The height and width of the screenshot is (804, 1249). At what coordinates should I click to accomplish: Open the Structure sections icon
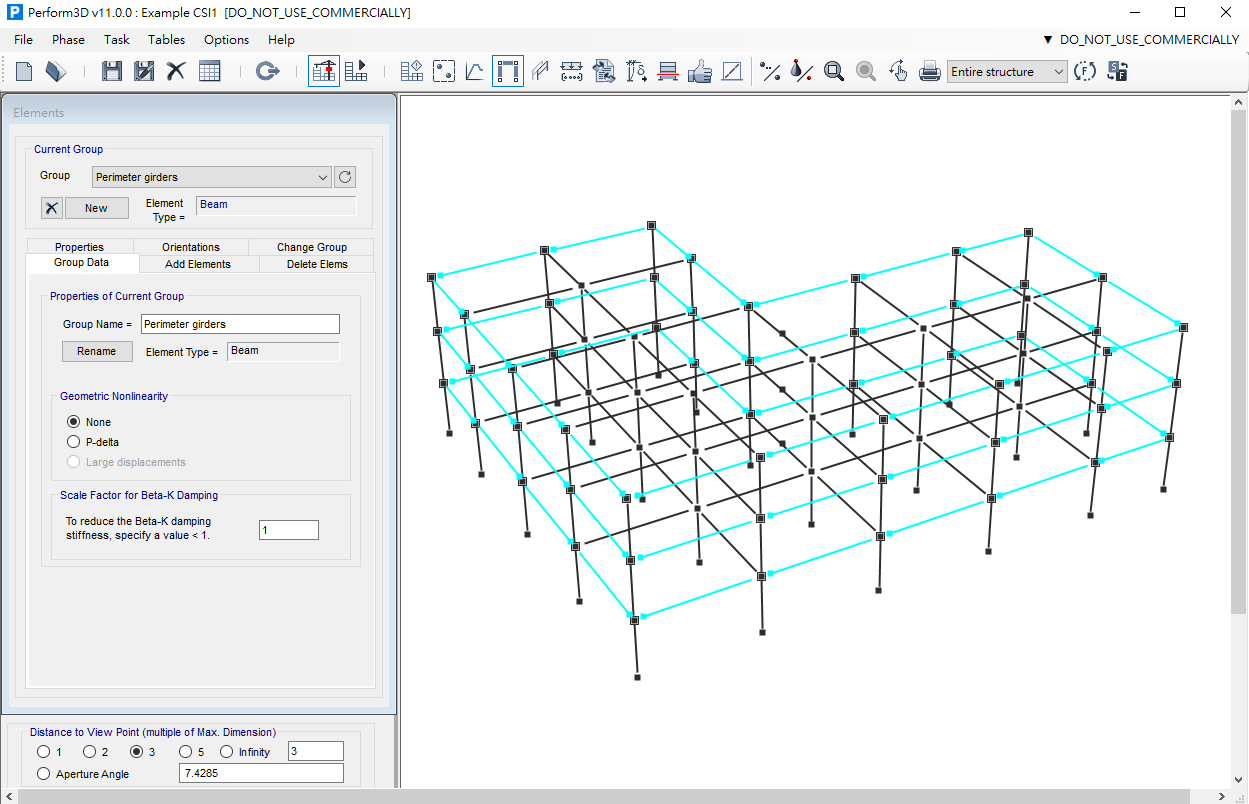pyautogui.click(x=668, y=71)
